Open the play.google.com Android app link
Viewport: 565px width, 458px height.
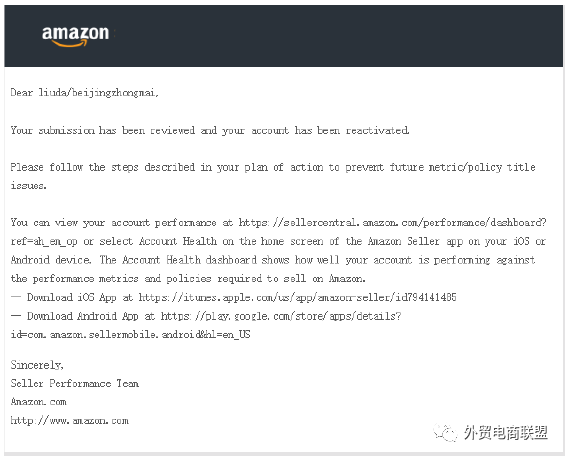[281, 316]
